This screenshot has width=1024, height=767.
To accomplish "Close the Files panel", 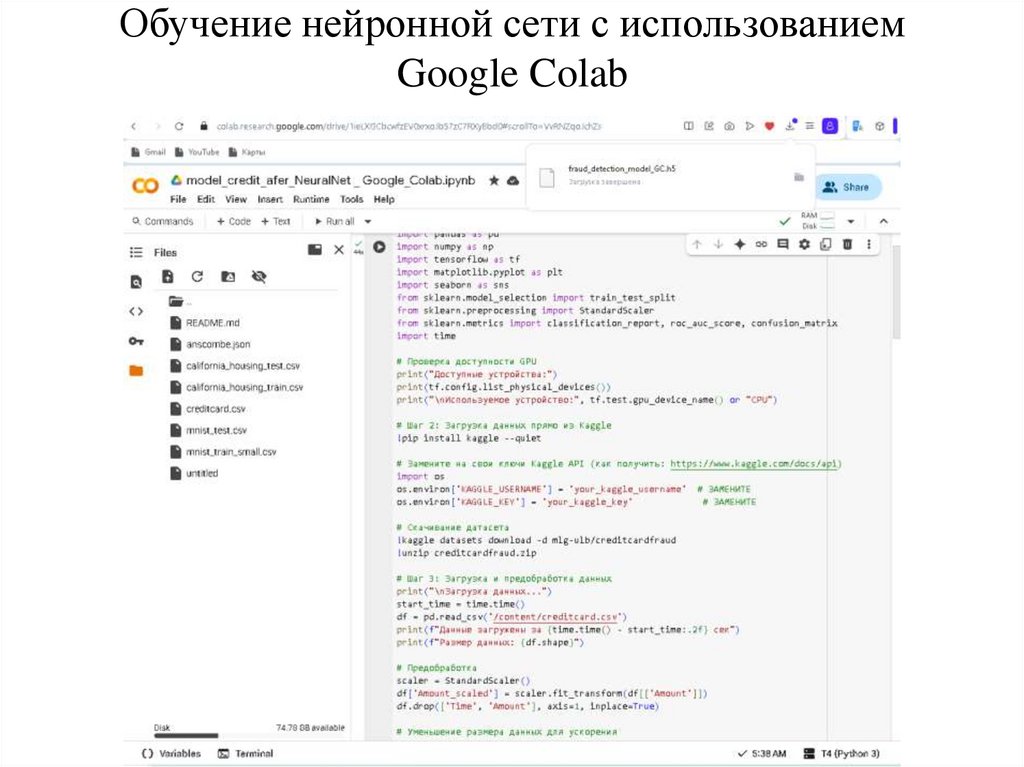I will point(339,249).
